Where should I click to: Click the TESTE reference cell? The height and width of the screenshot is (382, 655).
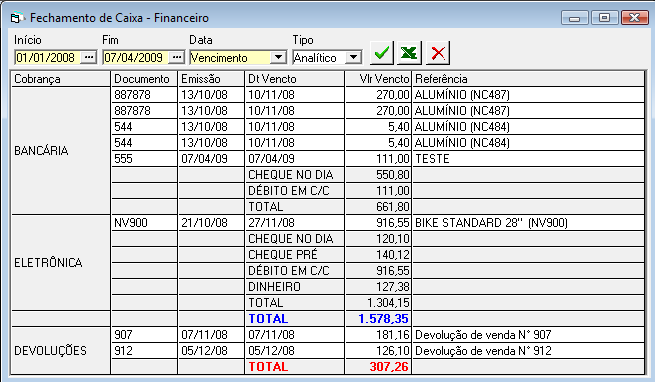point(528,159)
